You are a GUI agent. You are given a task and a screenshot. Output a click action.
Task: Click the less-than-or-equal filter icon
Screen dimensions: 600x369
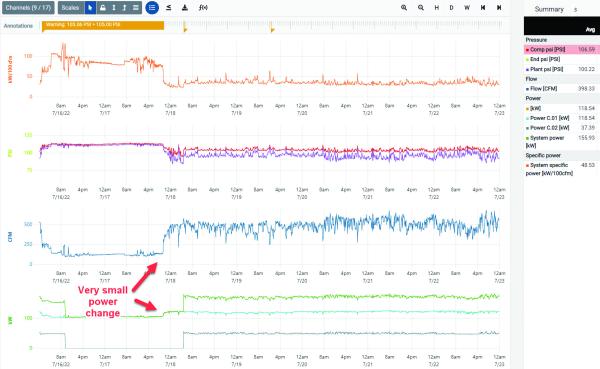coord(168,8)
